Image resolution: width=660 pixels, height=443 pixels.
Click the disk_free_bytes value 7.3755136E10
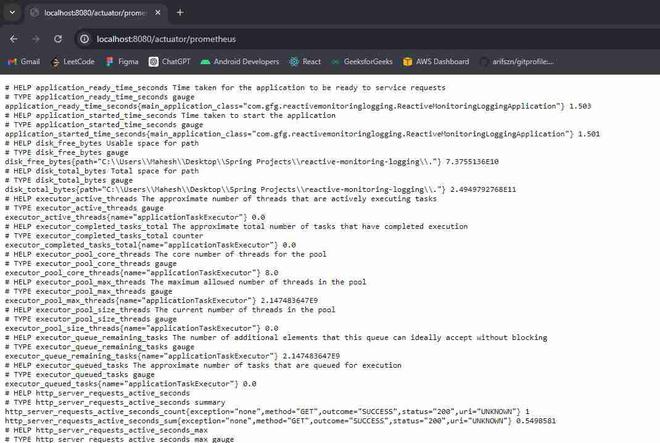click(x=472, y=162)
